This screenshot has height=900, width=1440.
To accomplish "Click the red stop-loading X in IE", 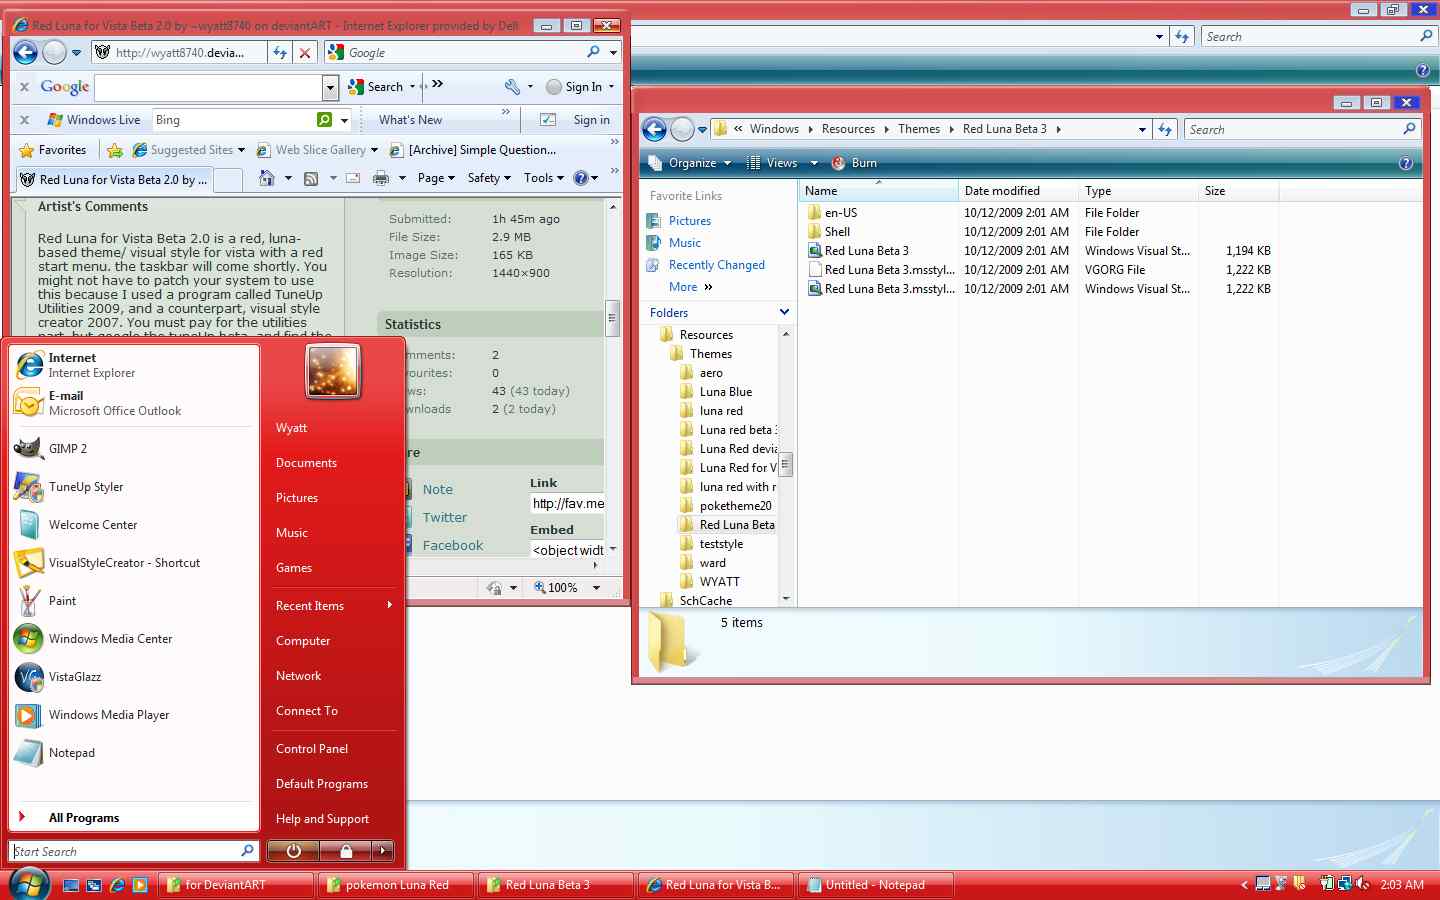I will tap(305, 53).
